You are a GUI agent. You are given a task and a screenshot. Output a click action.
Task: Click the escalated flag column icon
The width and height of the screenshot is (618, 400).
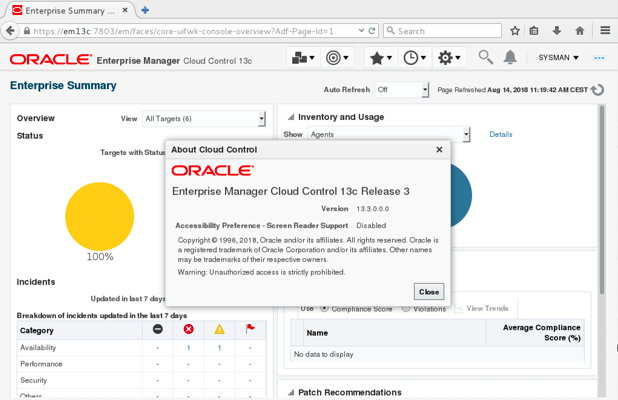pyautogui.click(x=250, y=329)
